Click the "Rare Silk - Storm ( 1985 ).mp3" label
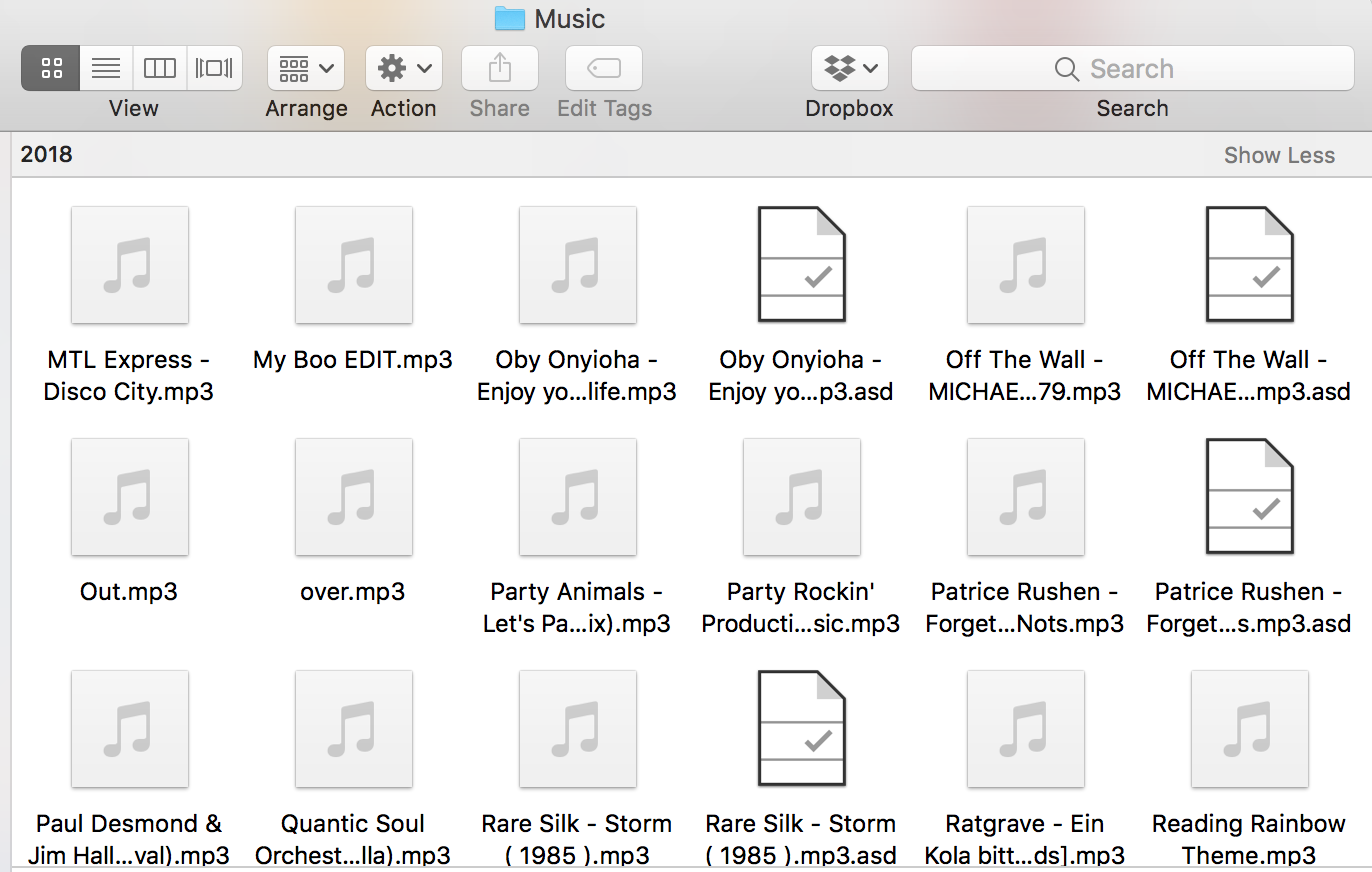This screenshot has height=872, width=1372. click(577, 839)
